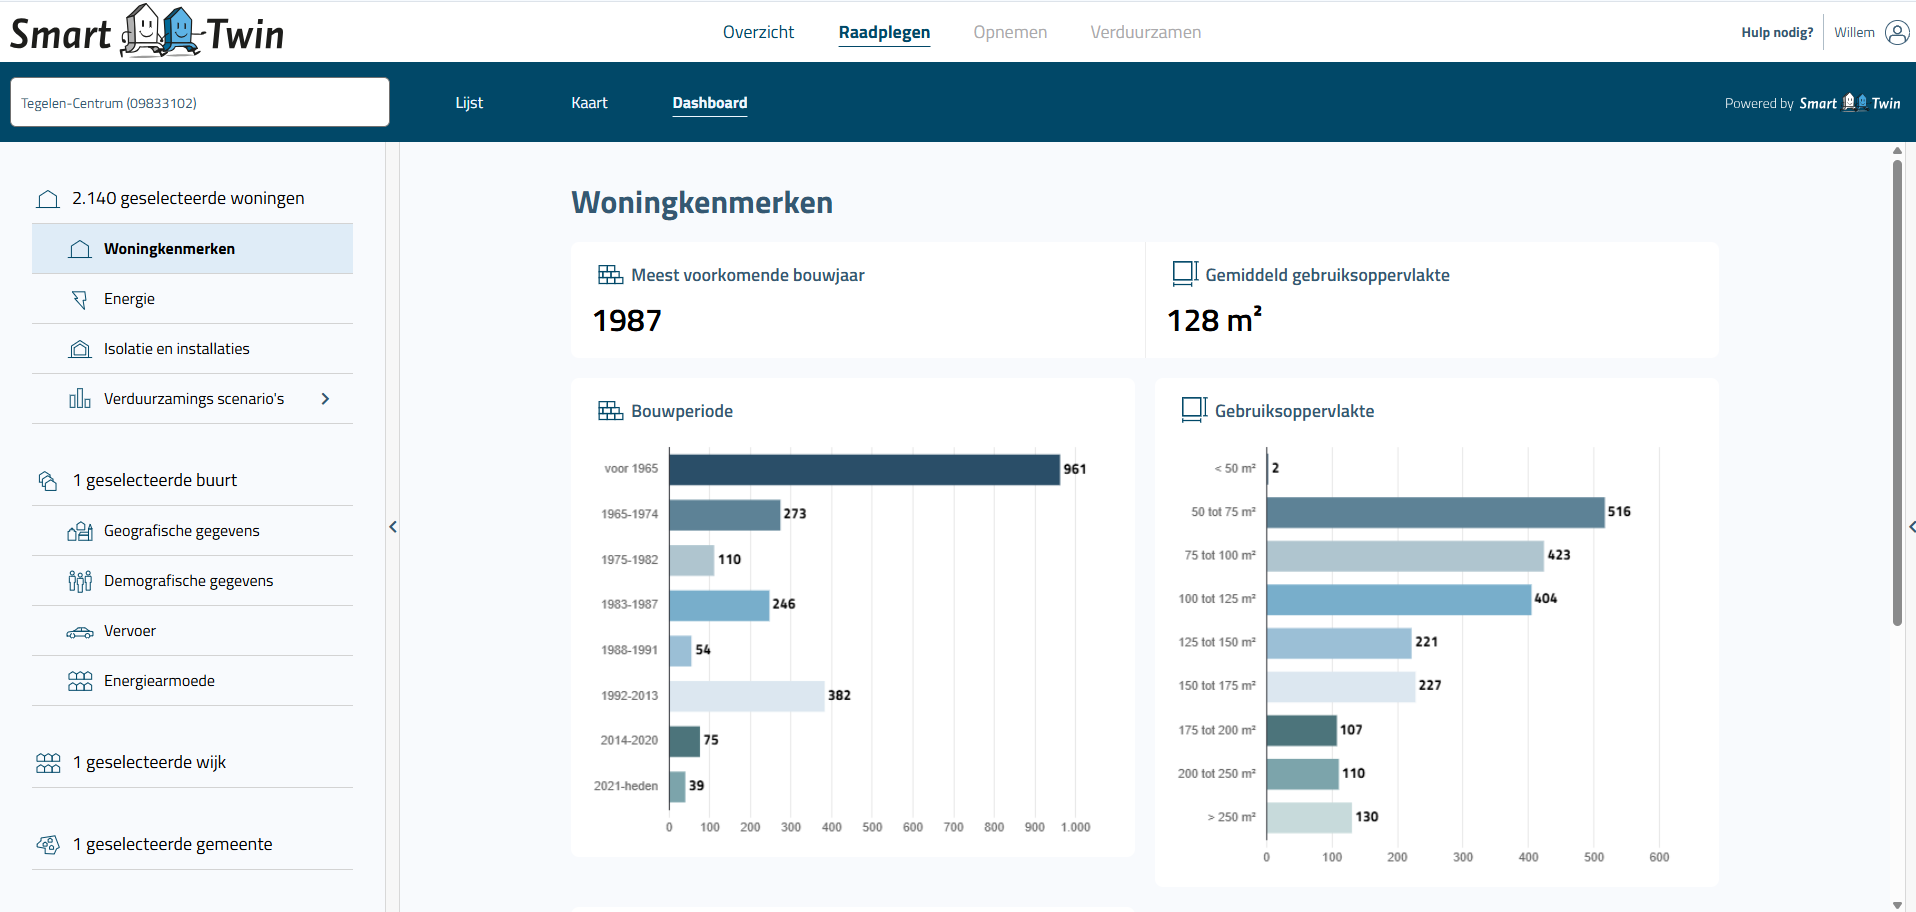1916x912 pixels.
Task: Click the brick icon next to Bouwperiode
Action: (x=609, y=410)
